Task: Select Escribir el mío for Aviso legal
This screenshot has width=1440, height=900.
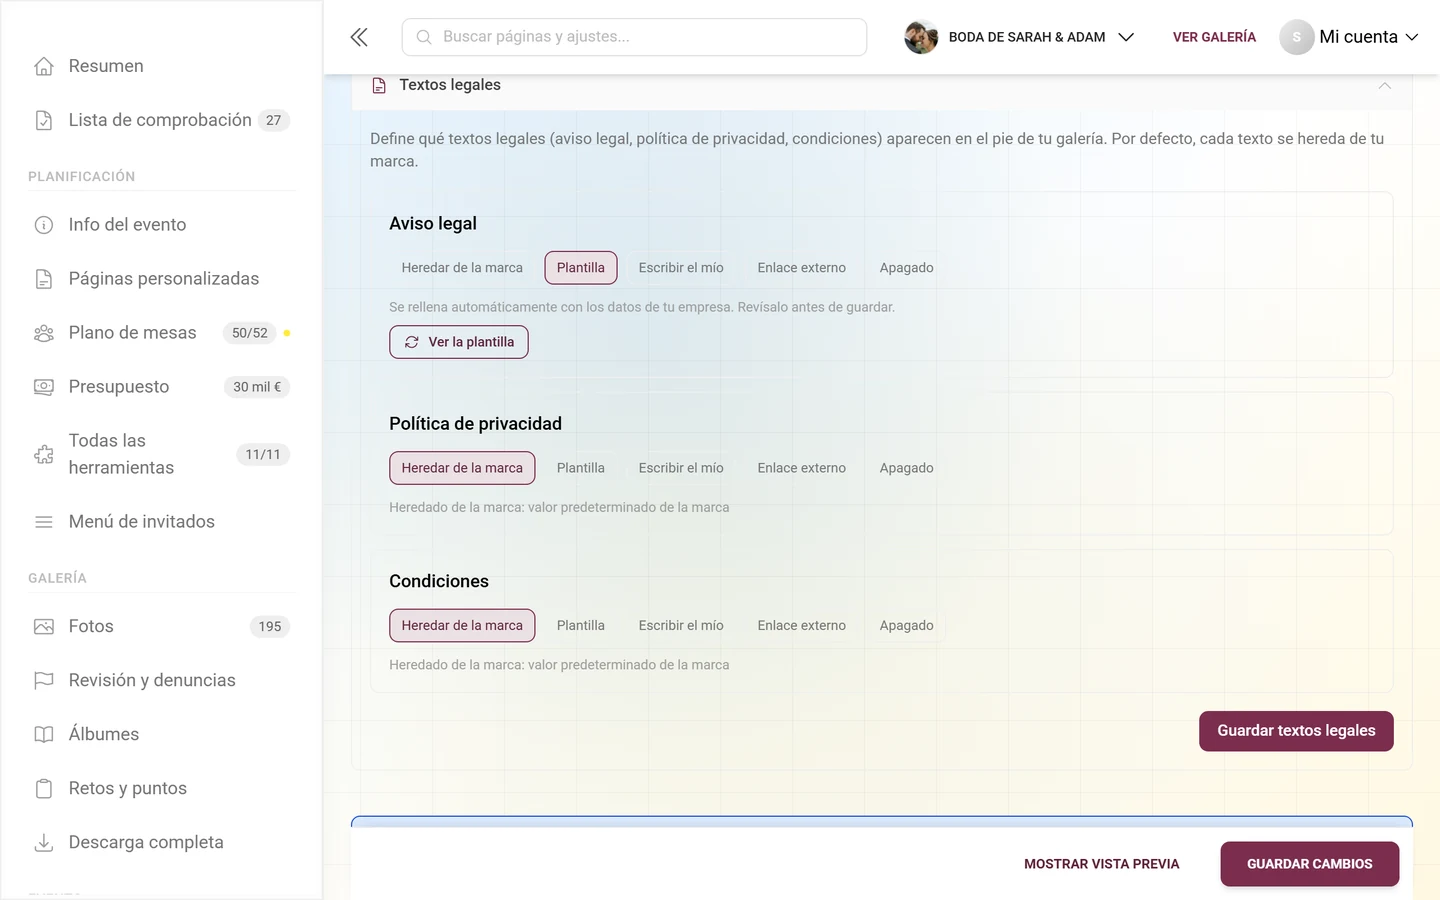Action: [x=681, y=268]
